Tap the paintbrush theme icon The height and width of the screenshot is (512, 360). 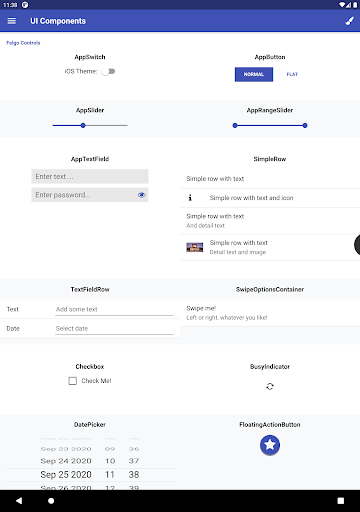click(349, 21)
